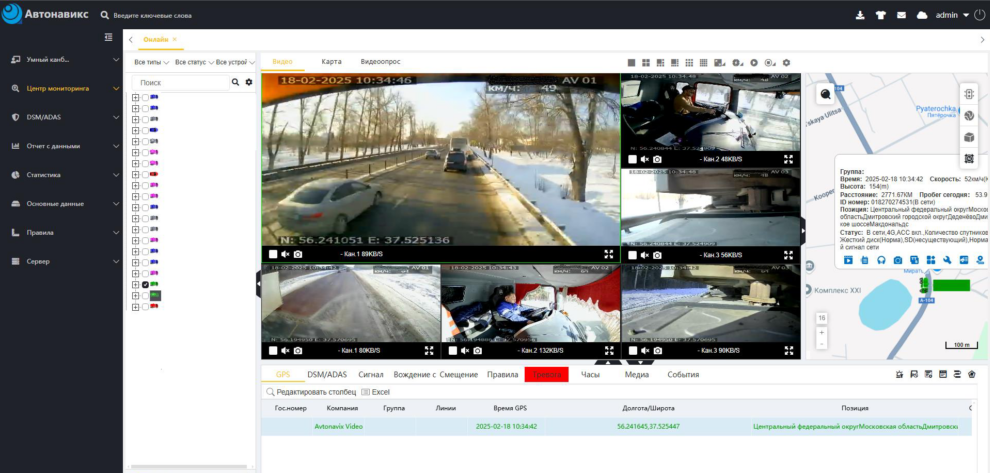Open the mail envelope icon in header
The height and width of the screenshot is (473, 990).
pyautogui.click(x=901, y=15)
